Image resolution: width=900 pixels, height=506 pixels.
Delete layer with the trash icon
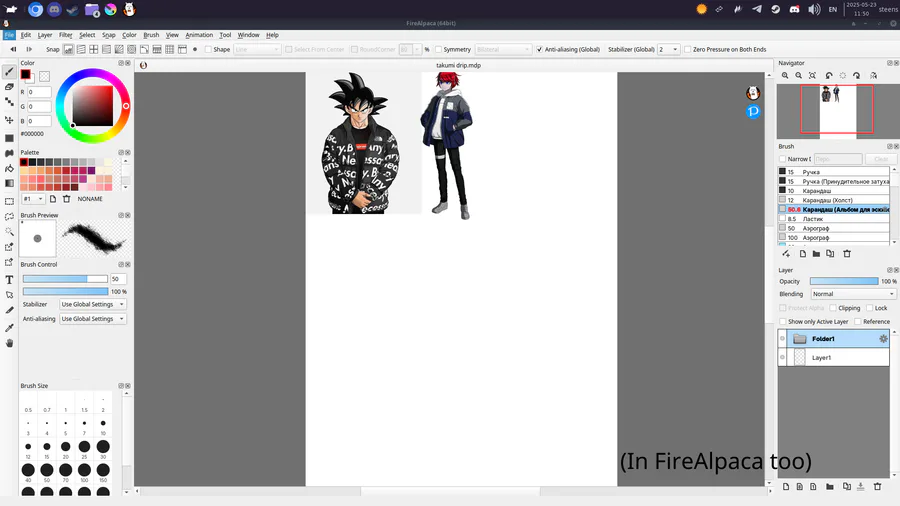pyautogui.click(x=877, y=486)
